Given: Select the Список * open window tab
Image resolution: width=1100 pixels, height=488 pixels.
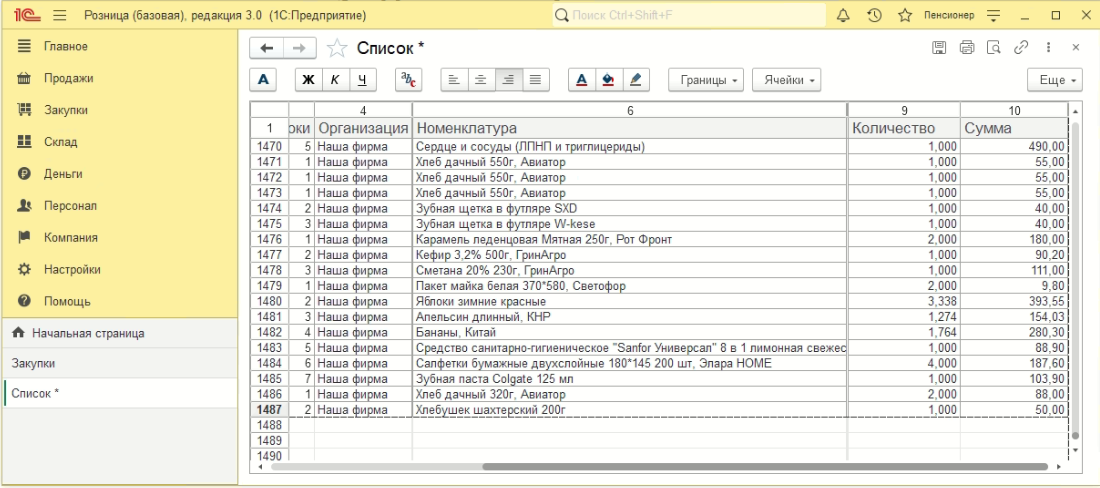Looking at the screenshot, I should pyautogui.click(x=119, y=393).
